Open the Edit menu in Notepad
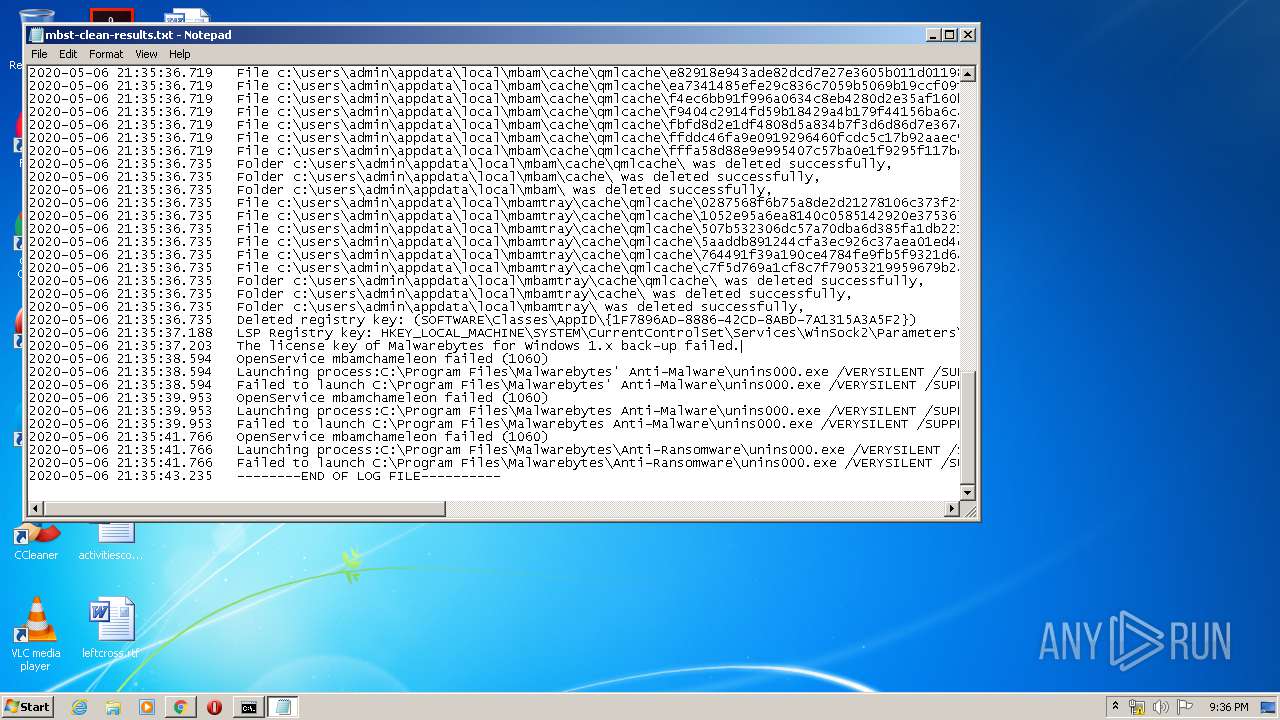Screen dimensions: 1280x720 [68, 54]
